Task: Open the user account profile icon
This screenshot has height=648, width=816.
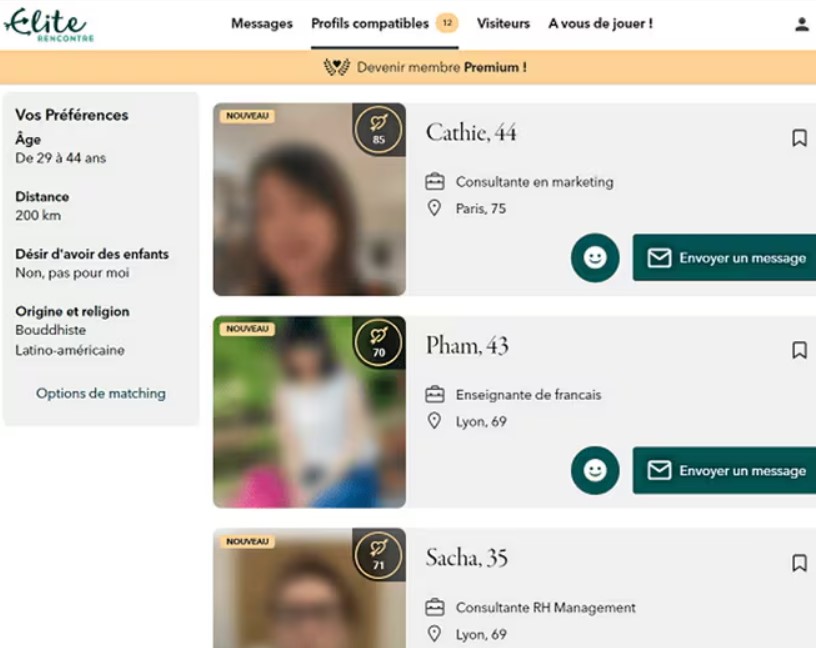Action: tap(801, 25)
